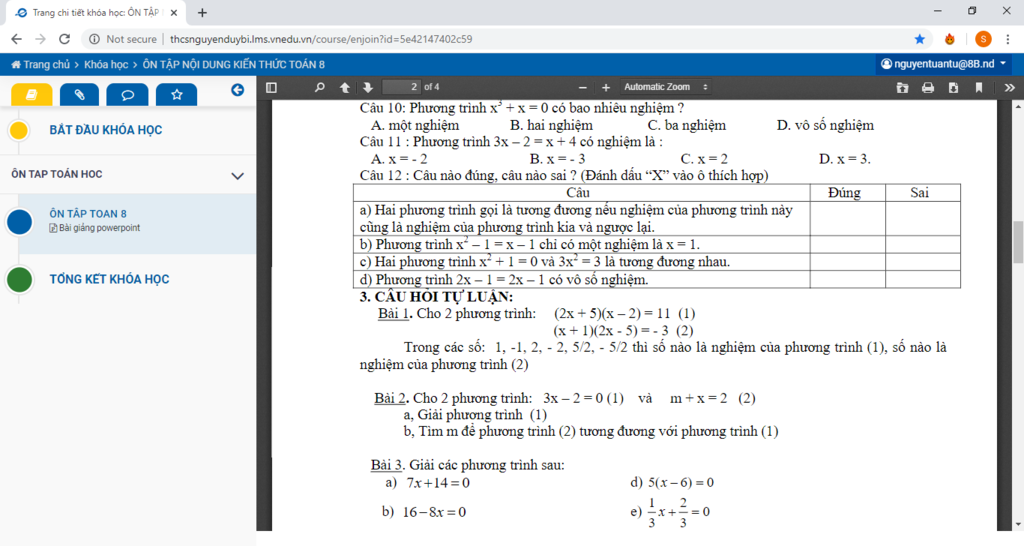This screenshot has width=1024, height=546.
Task: Click TỔNG KẾT KHÓA HỌC item
Action: tap(109, 280)
